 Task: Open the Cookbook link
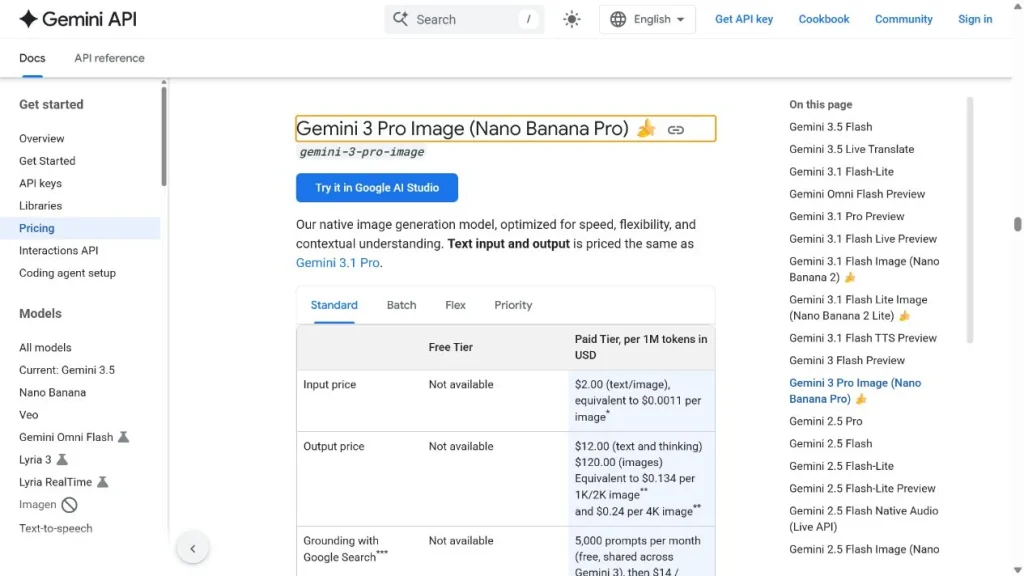pyautogui.click(x=824, y=19)
